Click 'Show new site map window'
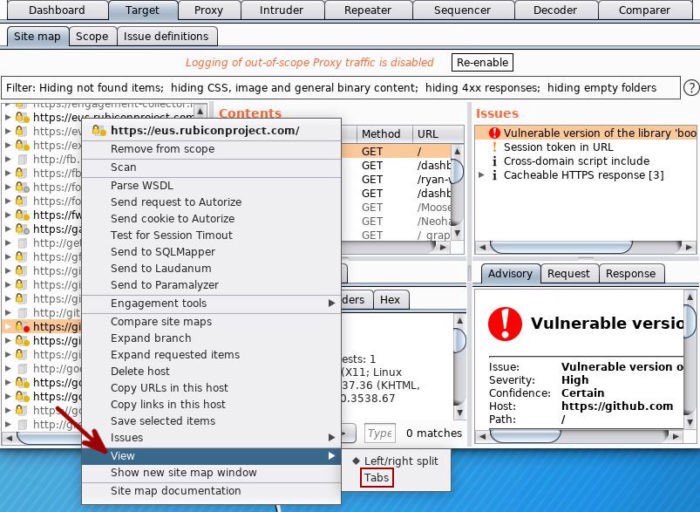The image size is (700, 512). (212, 472)
